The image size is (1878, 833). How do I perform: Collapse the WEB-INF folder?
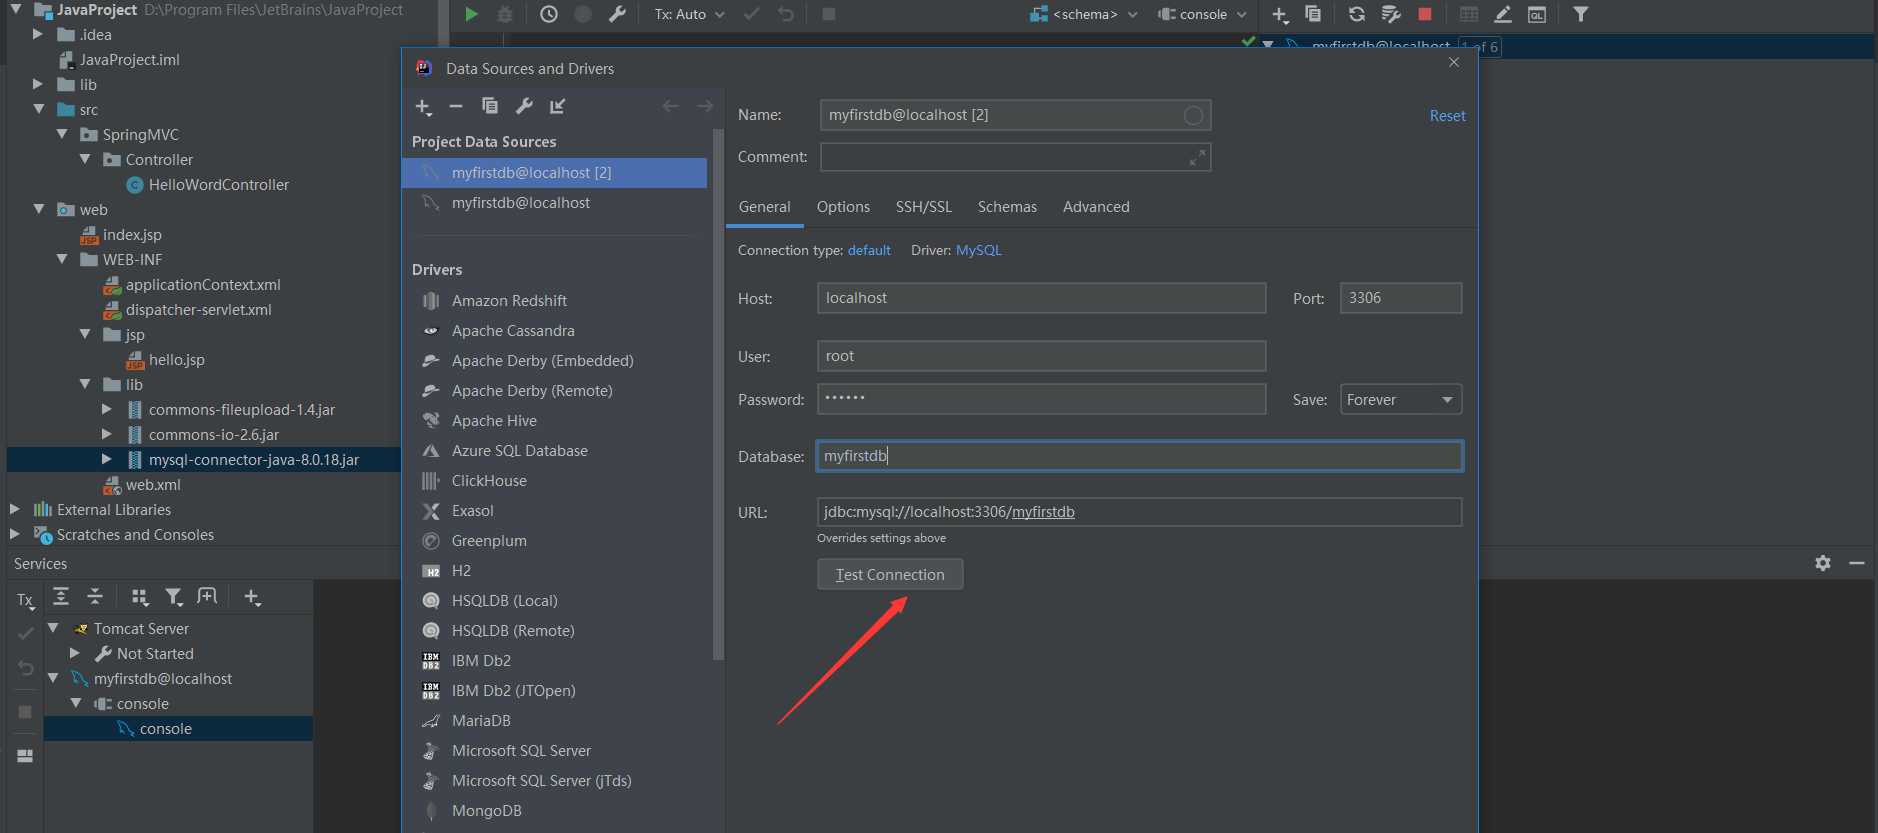pos(62,259)
